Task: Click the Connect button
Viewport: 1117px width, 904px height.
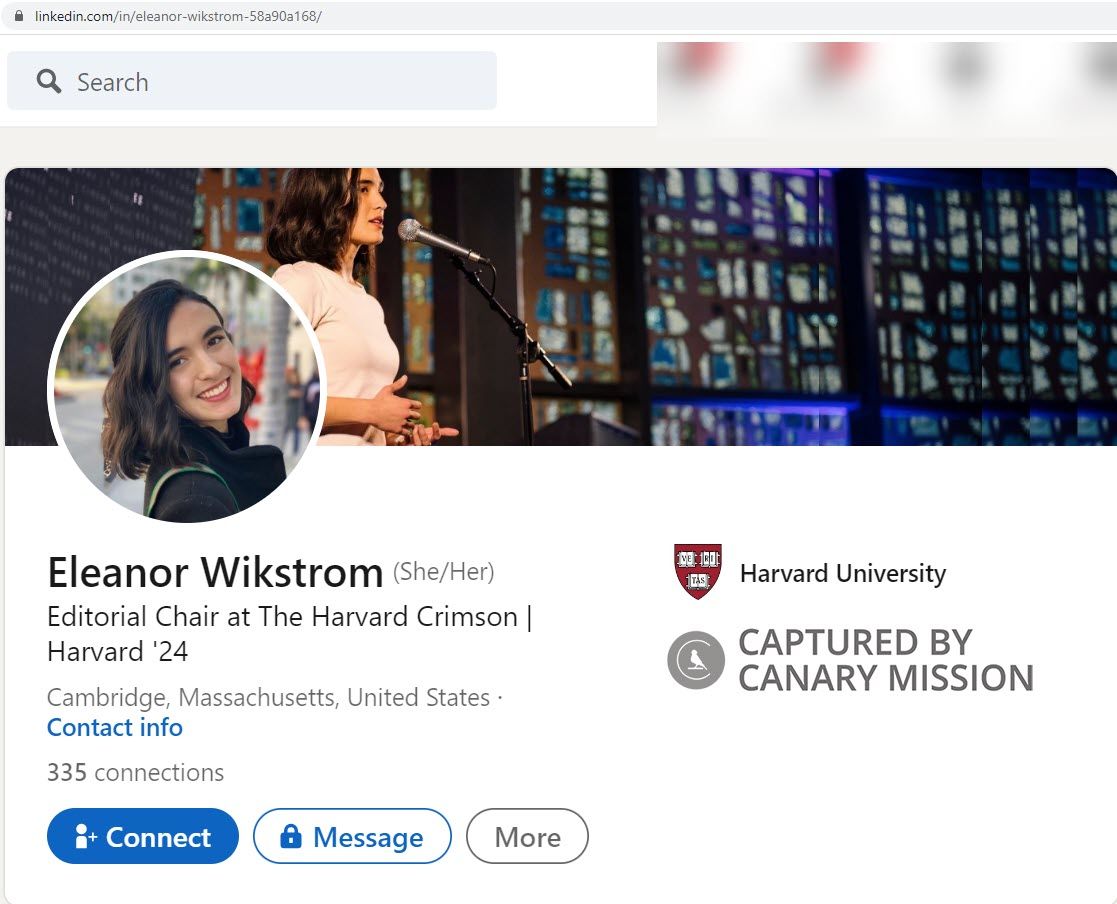Action: [x=142, y=836]
